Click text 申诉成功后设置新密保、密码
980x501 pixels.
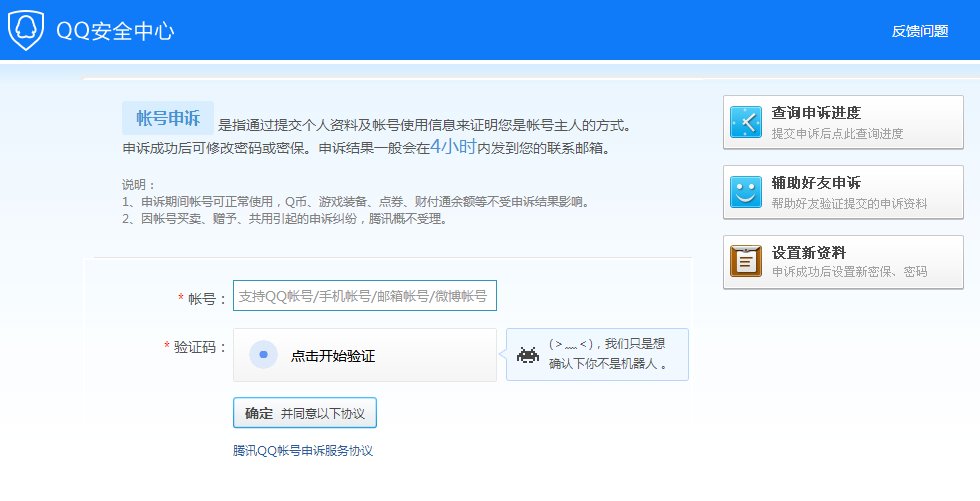tap(849, 272)
